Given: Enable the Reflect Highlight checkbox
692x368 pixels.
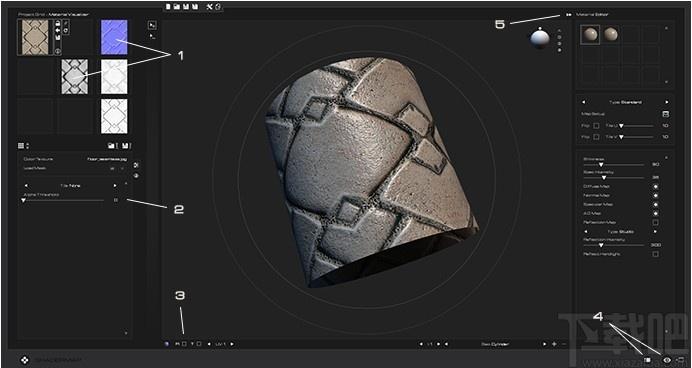Looking at the screenshot, I should [x=656, y=254].
